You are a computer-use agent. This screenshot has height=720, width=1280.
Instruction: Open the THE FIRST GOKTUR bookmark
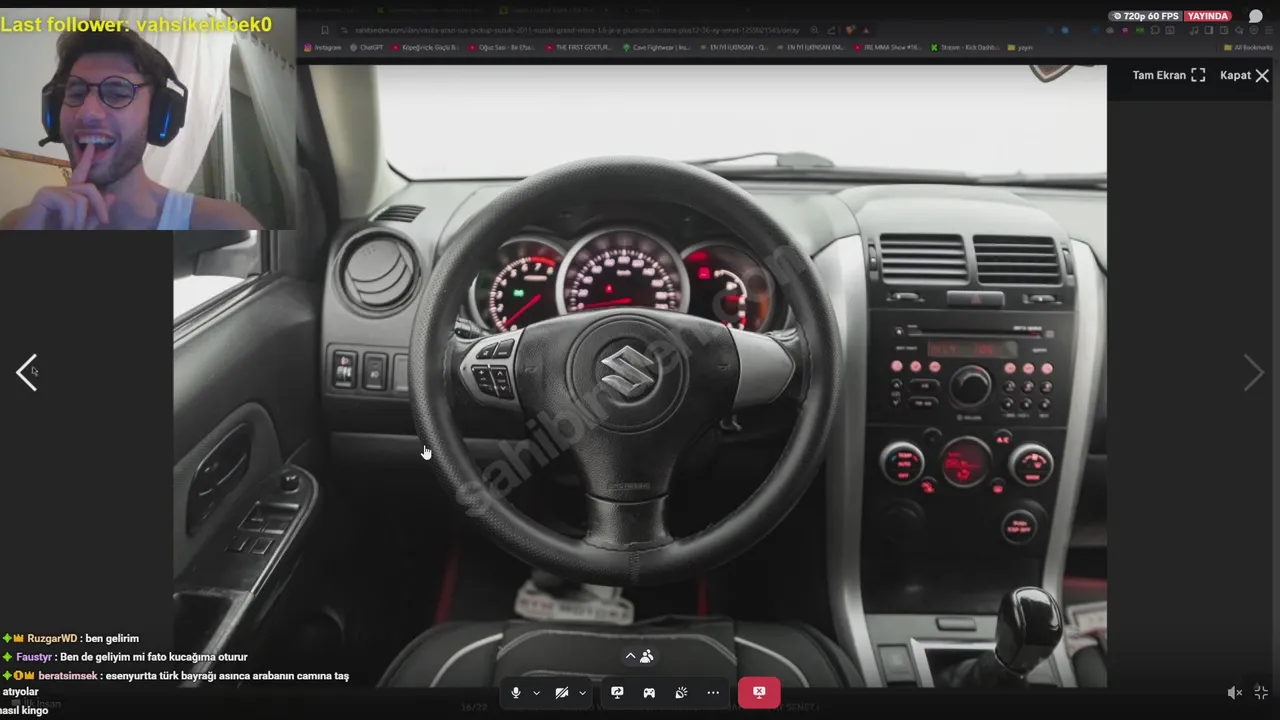579,47
